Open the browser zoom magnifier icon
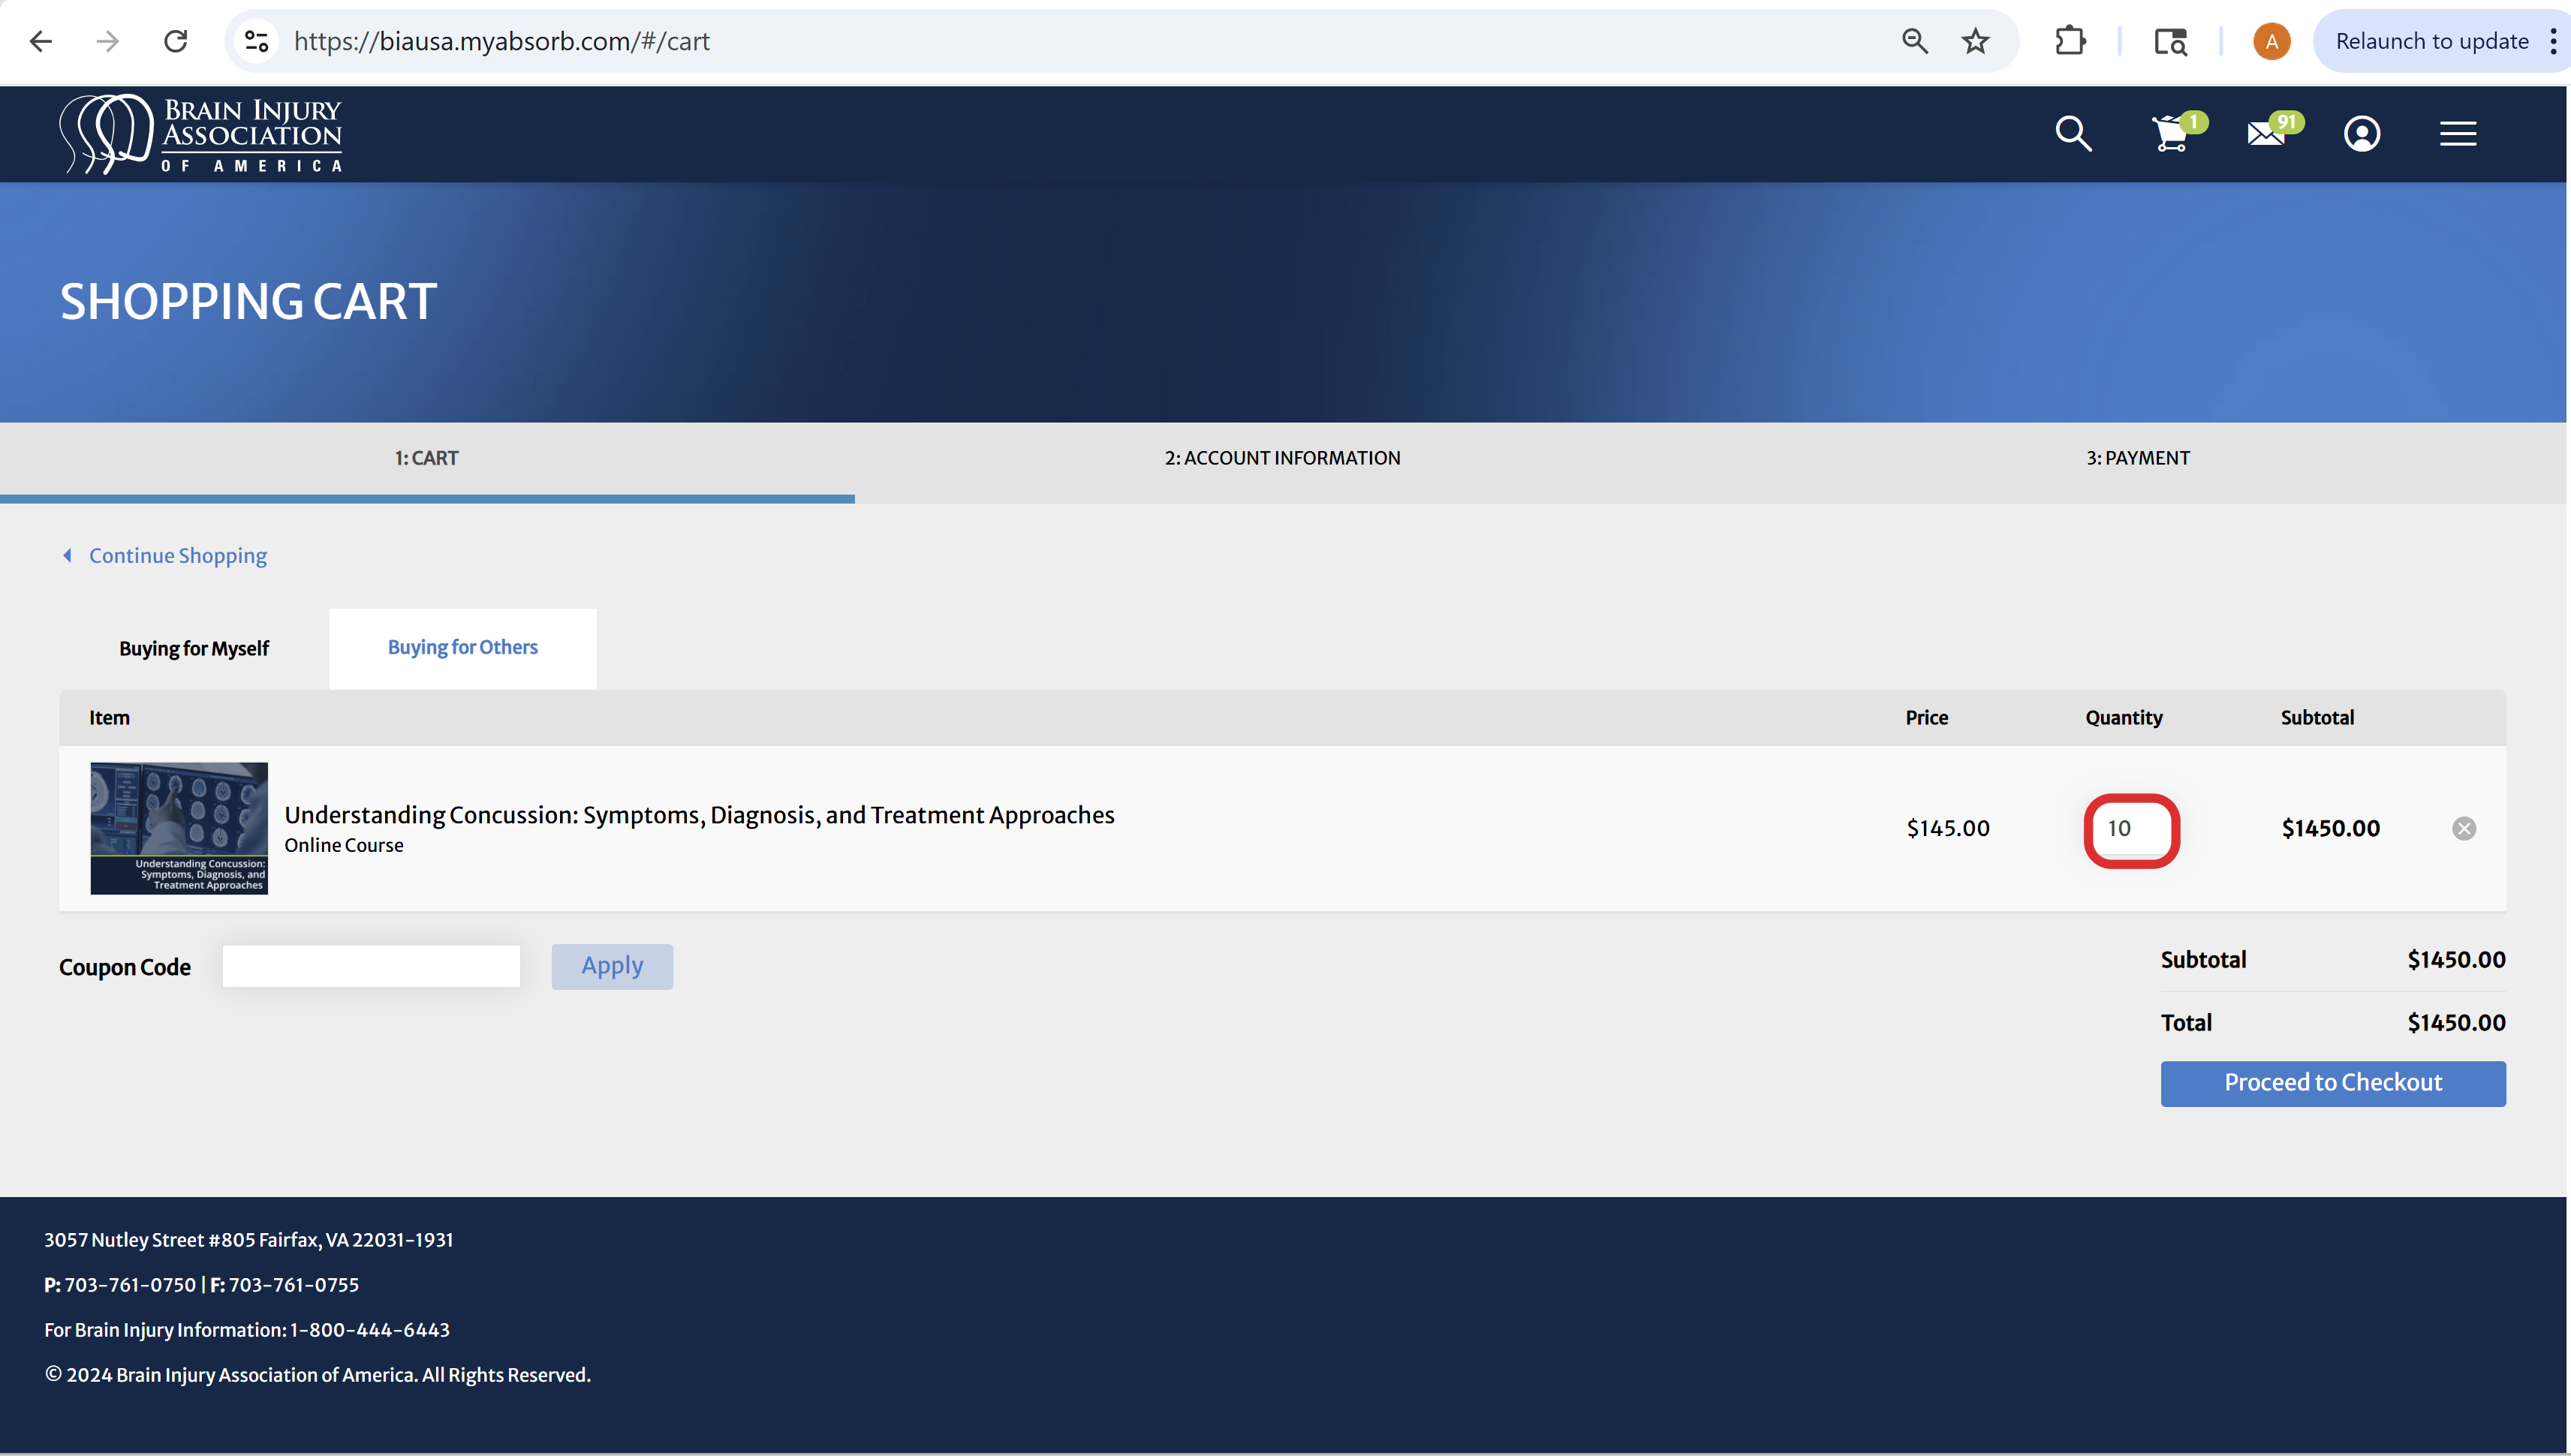The image size is (2571, 1456). pyautogui.click(x=1914, y=41)
